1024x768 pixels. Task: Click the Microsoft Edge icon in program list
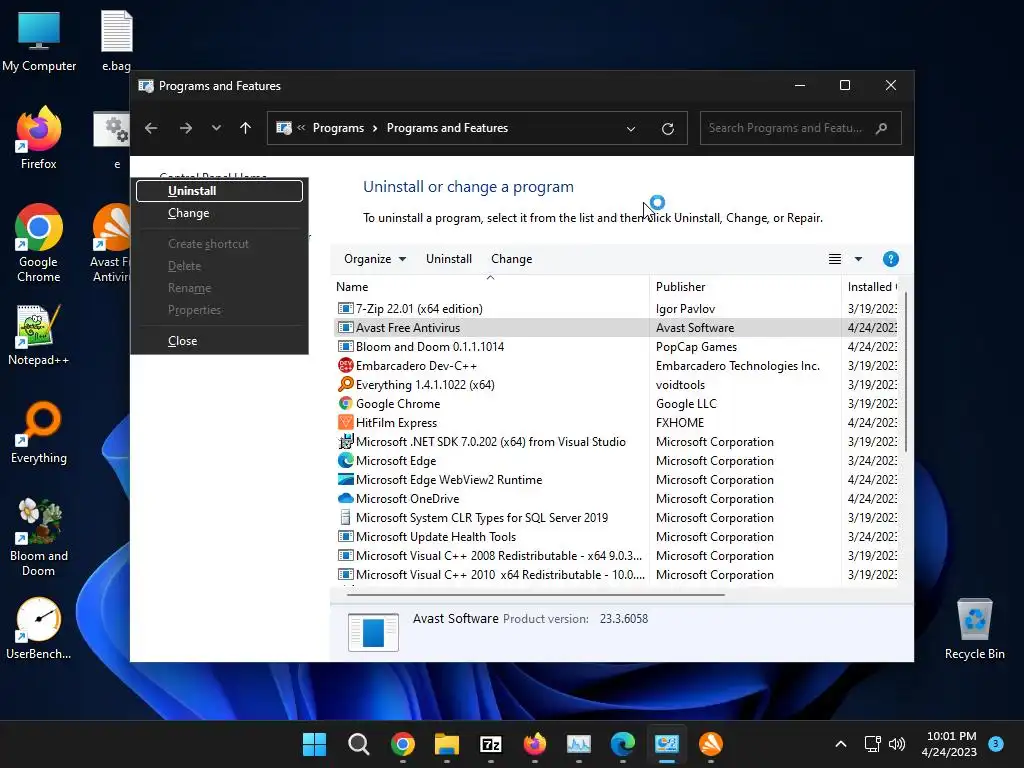coord(345,460)
